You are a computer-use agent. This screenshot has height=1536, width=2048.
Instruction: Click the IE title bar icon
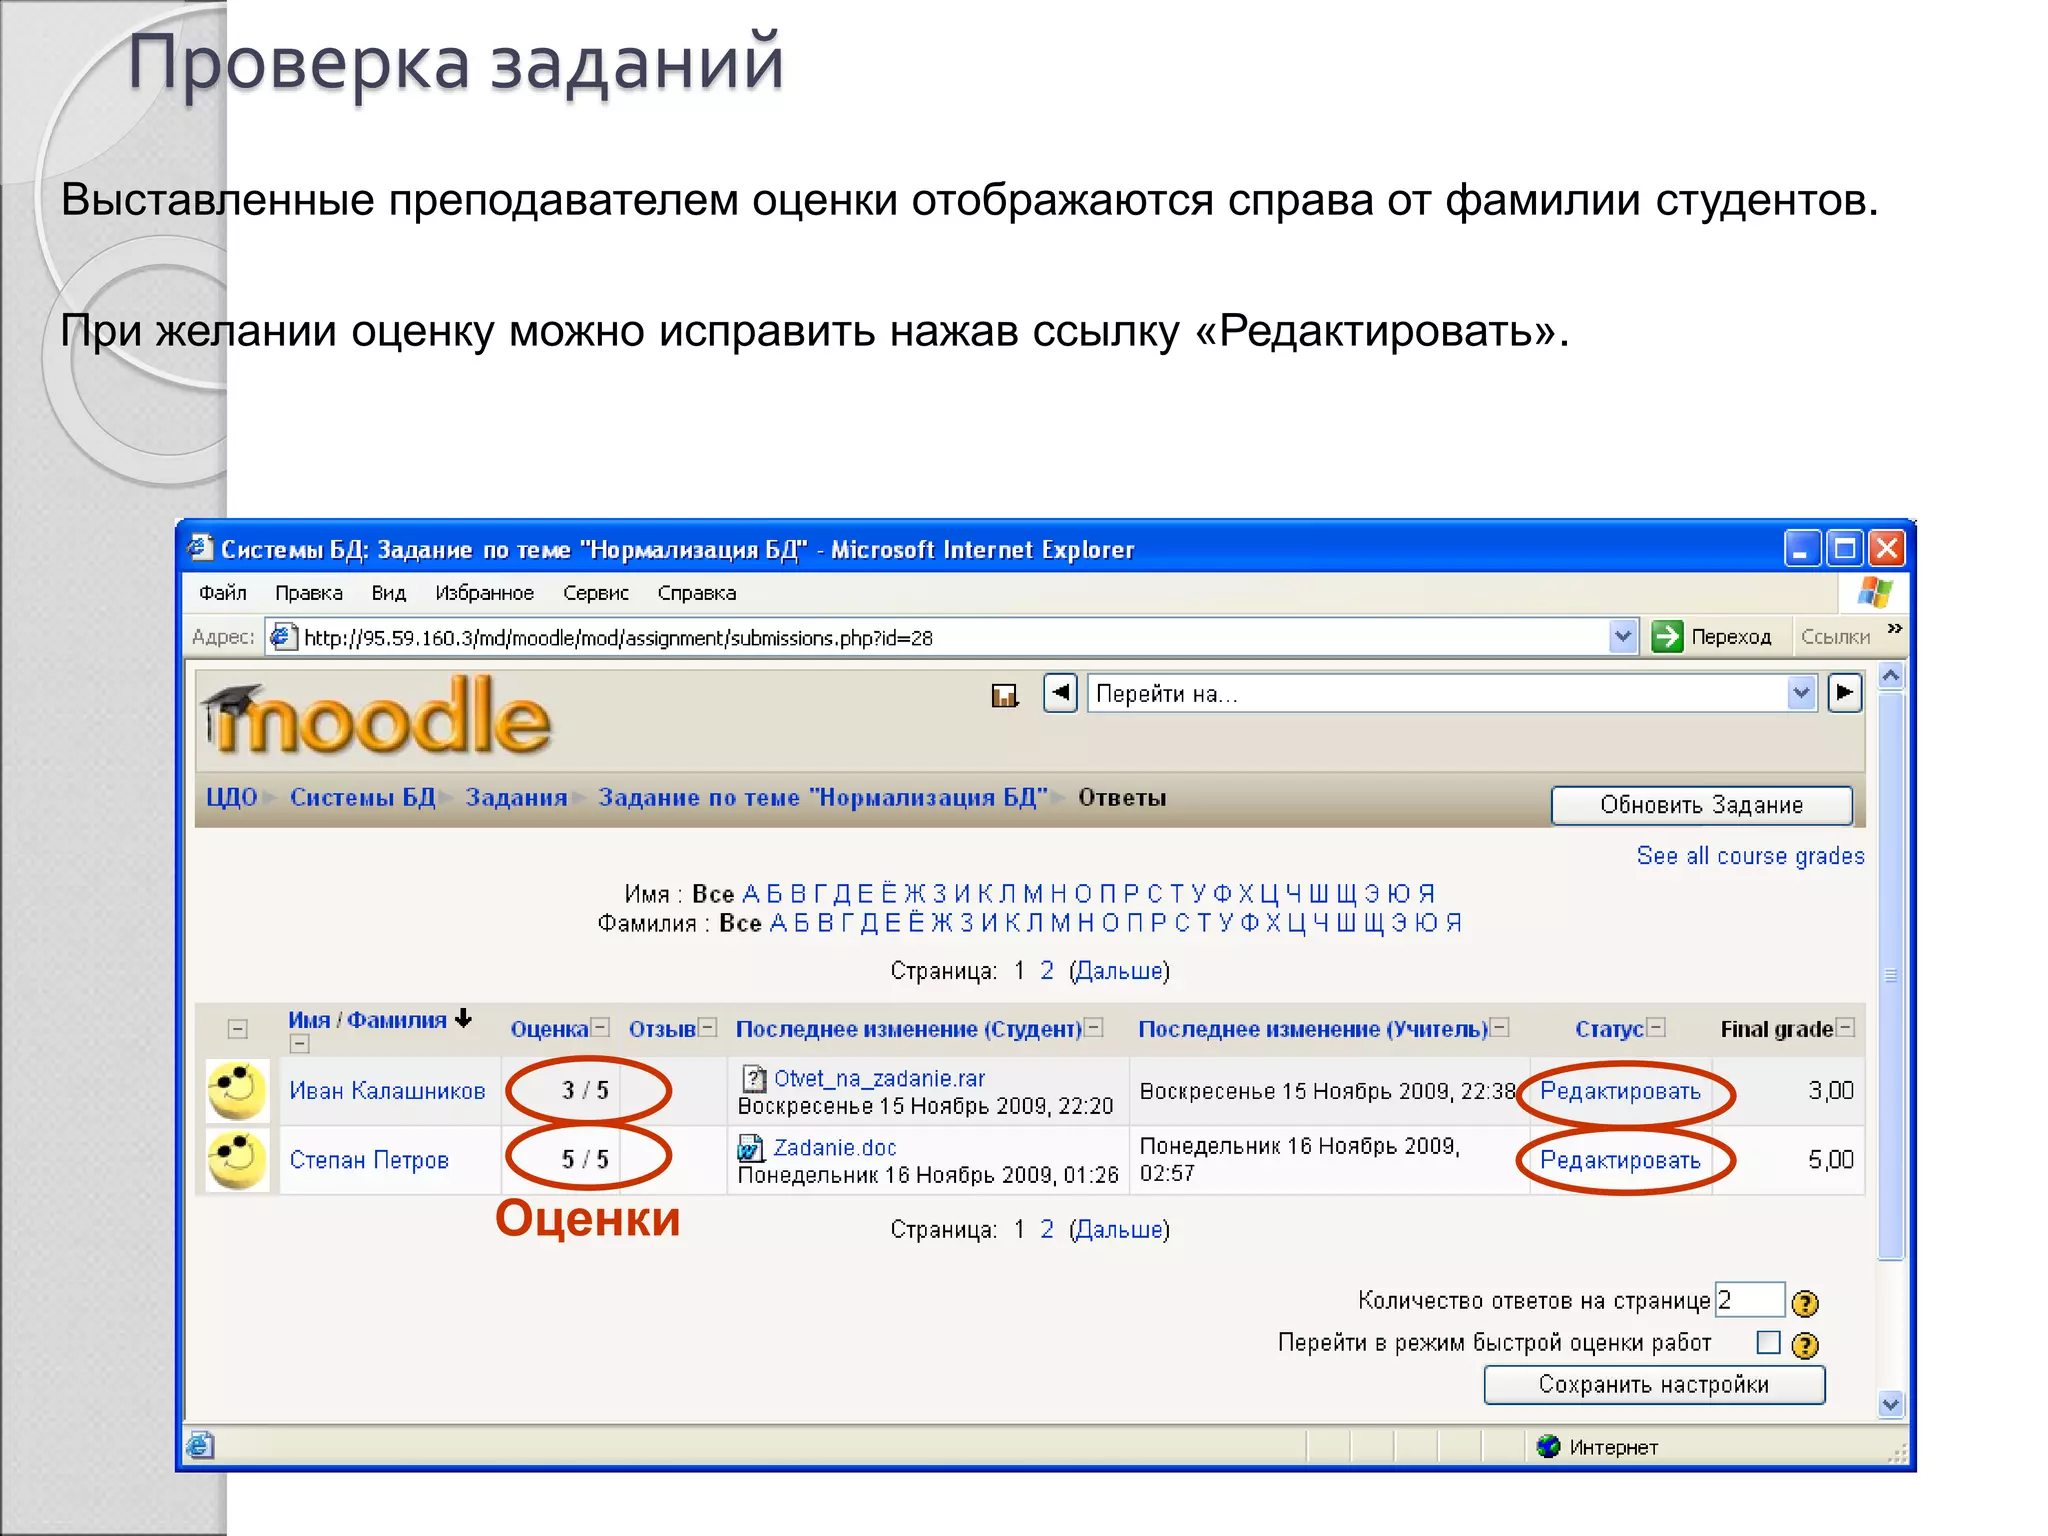201,547
